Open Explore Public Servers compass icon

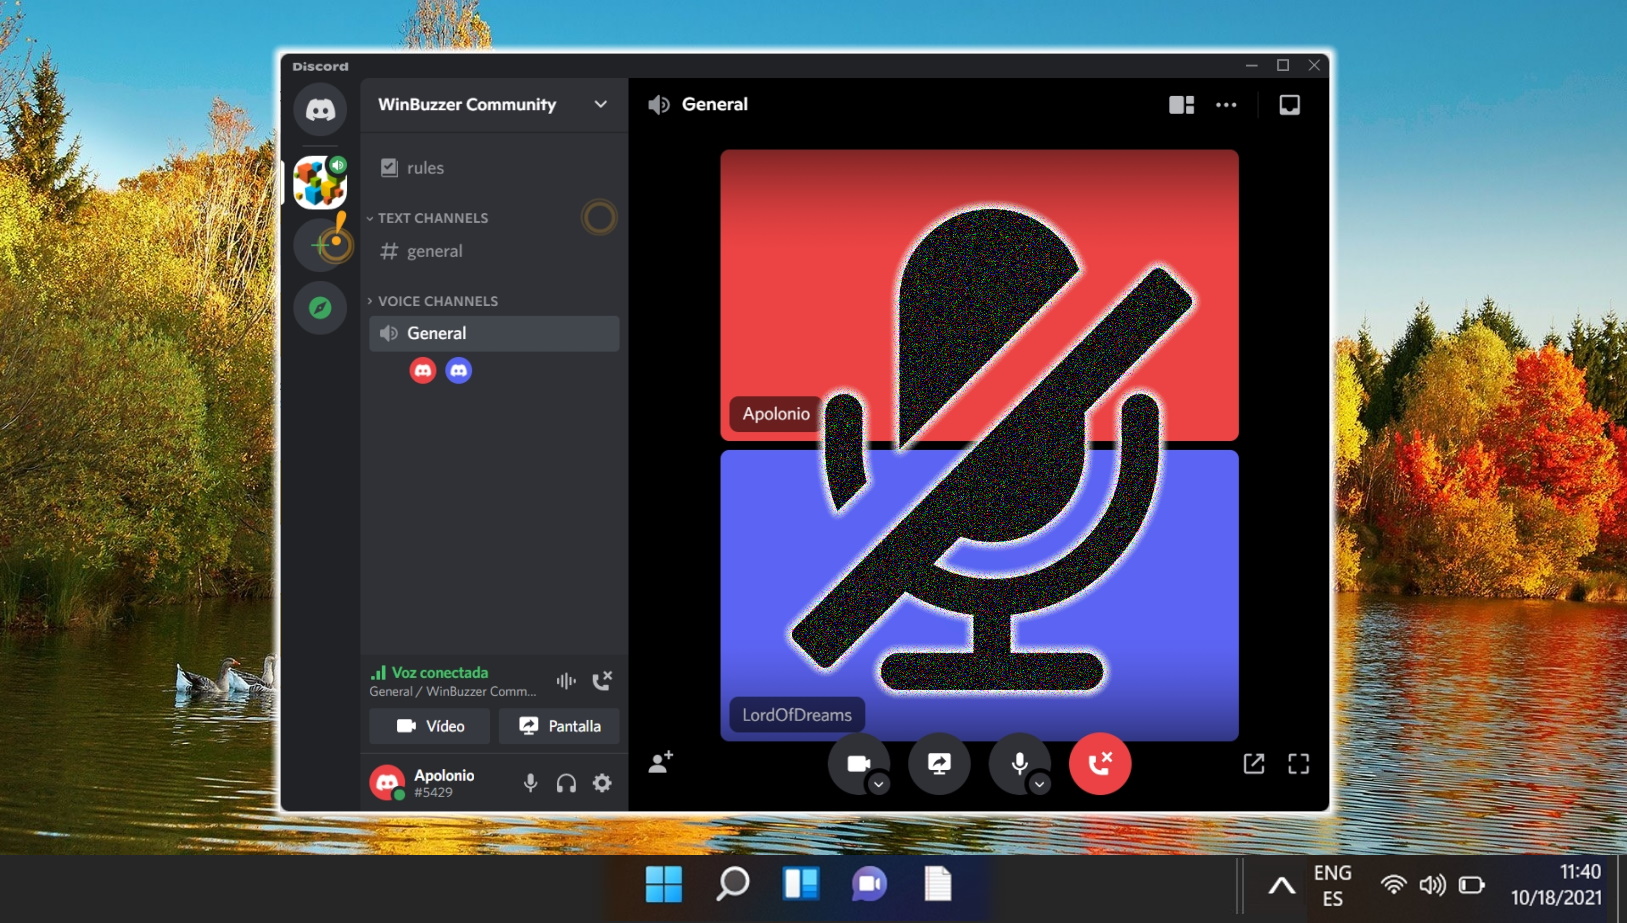320,308
